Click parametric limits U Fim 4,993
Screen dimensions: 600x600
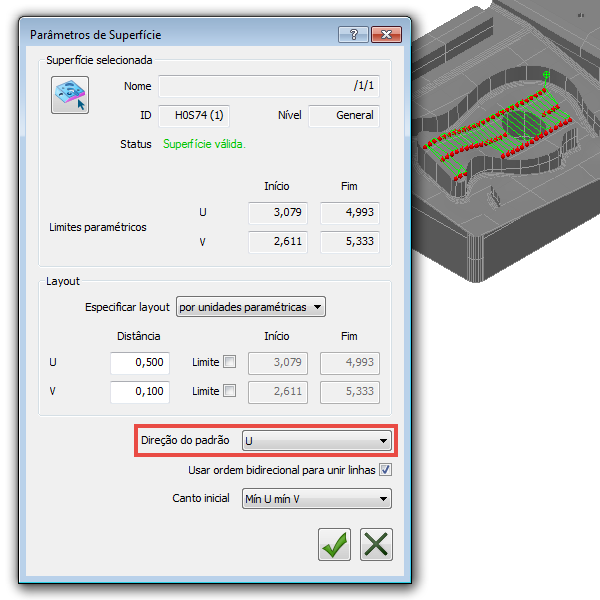350,213
